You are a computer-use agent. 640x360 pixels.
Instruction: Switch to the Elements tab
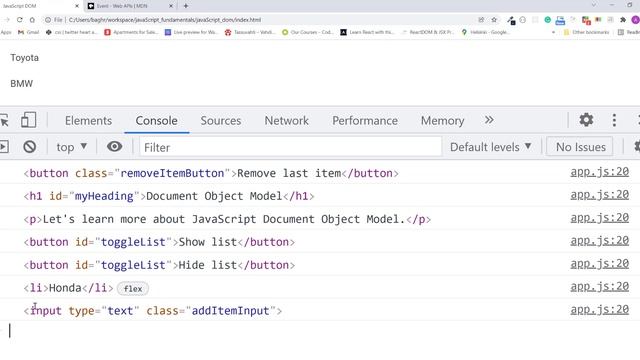(88, 121)
